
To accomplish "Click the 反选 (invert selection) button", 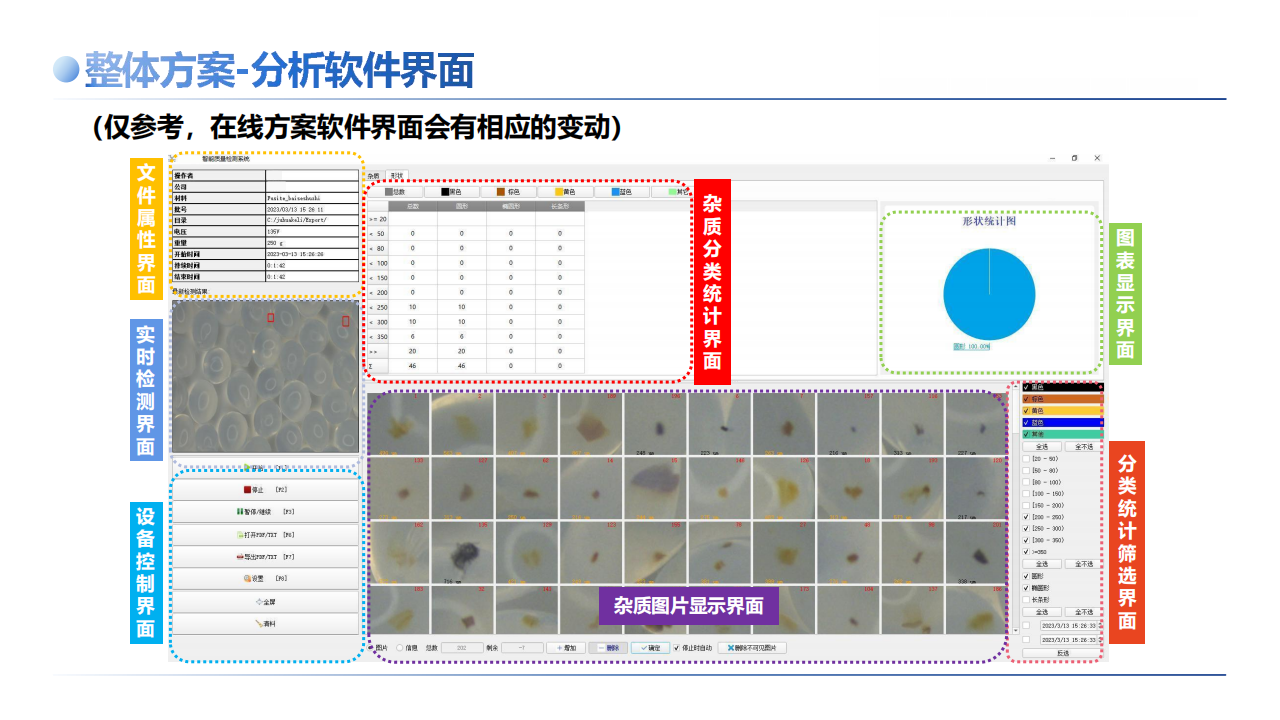I will click(1062, 653).
